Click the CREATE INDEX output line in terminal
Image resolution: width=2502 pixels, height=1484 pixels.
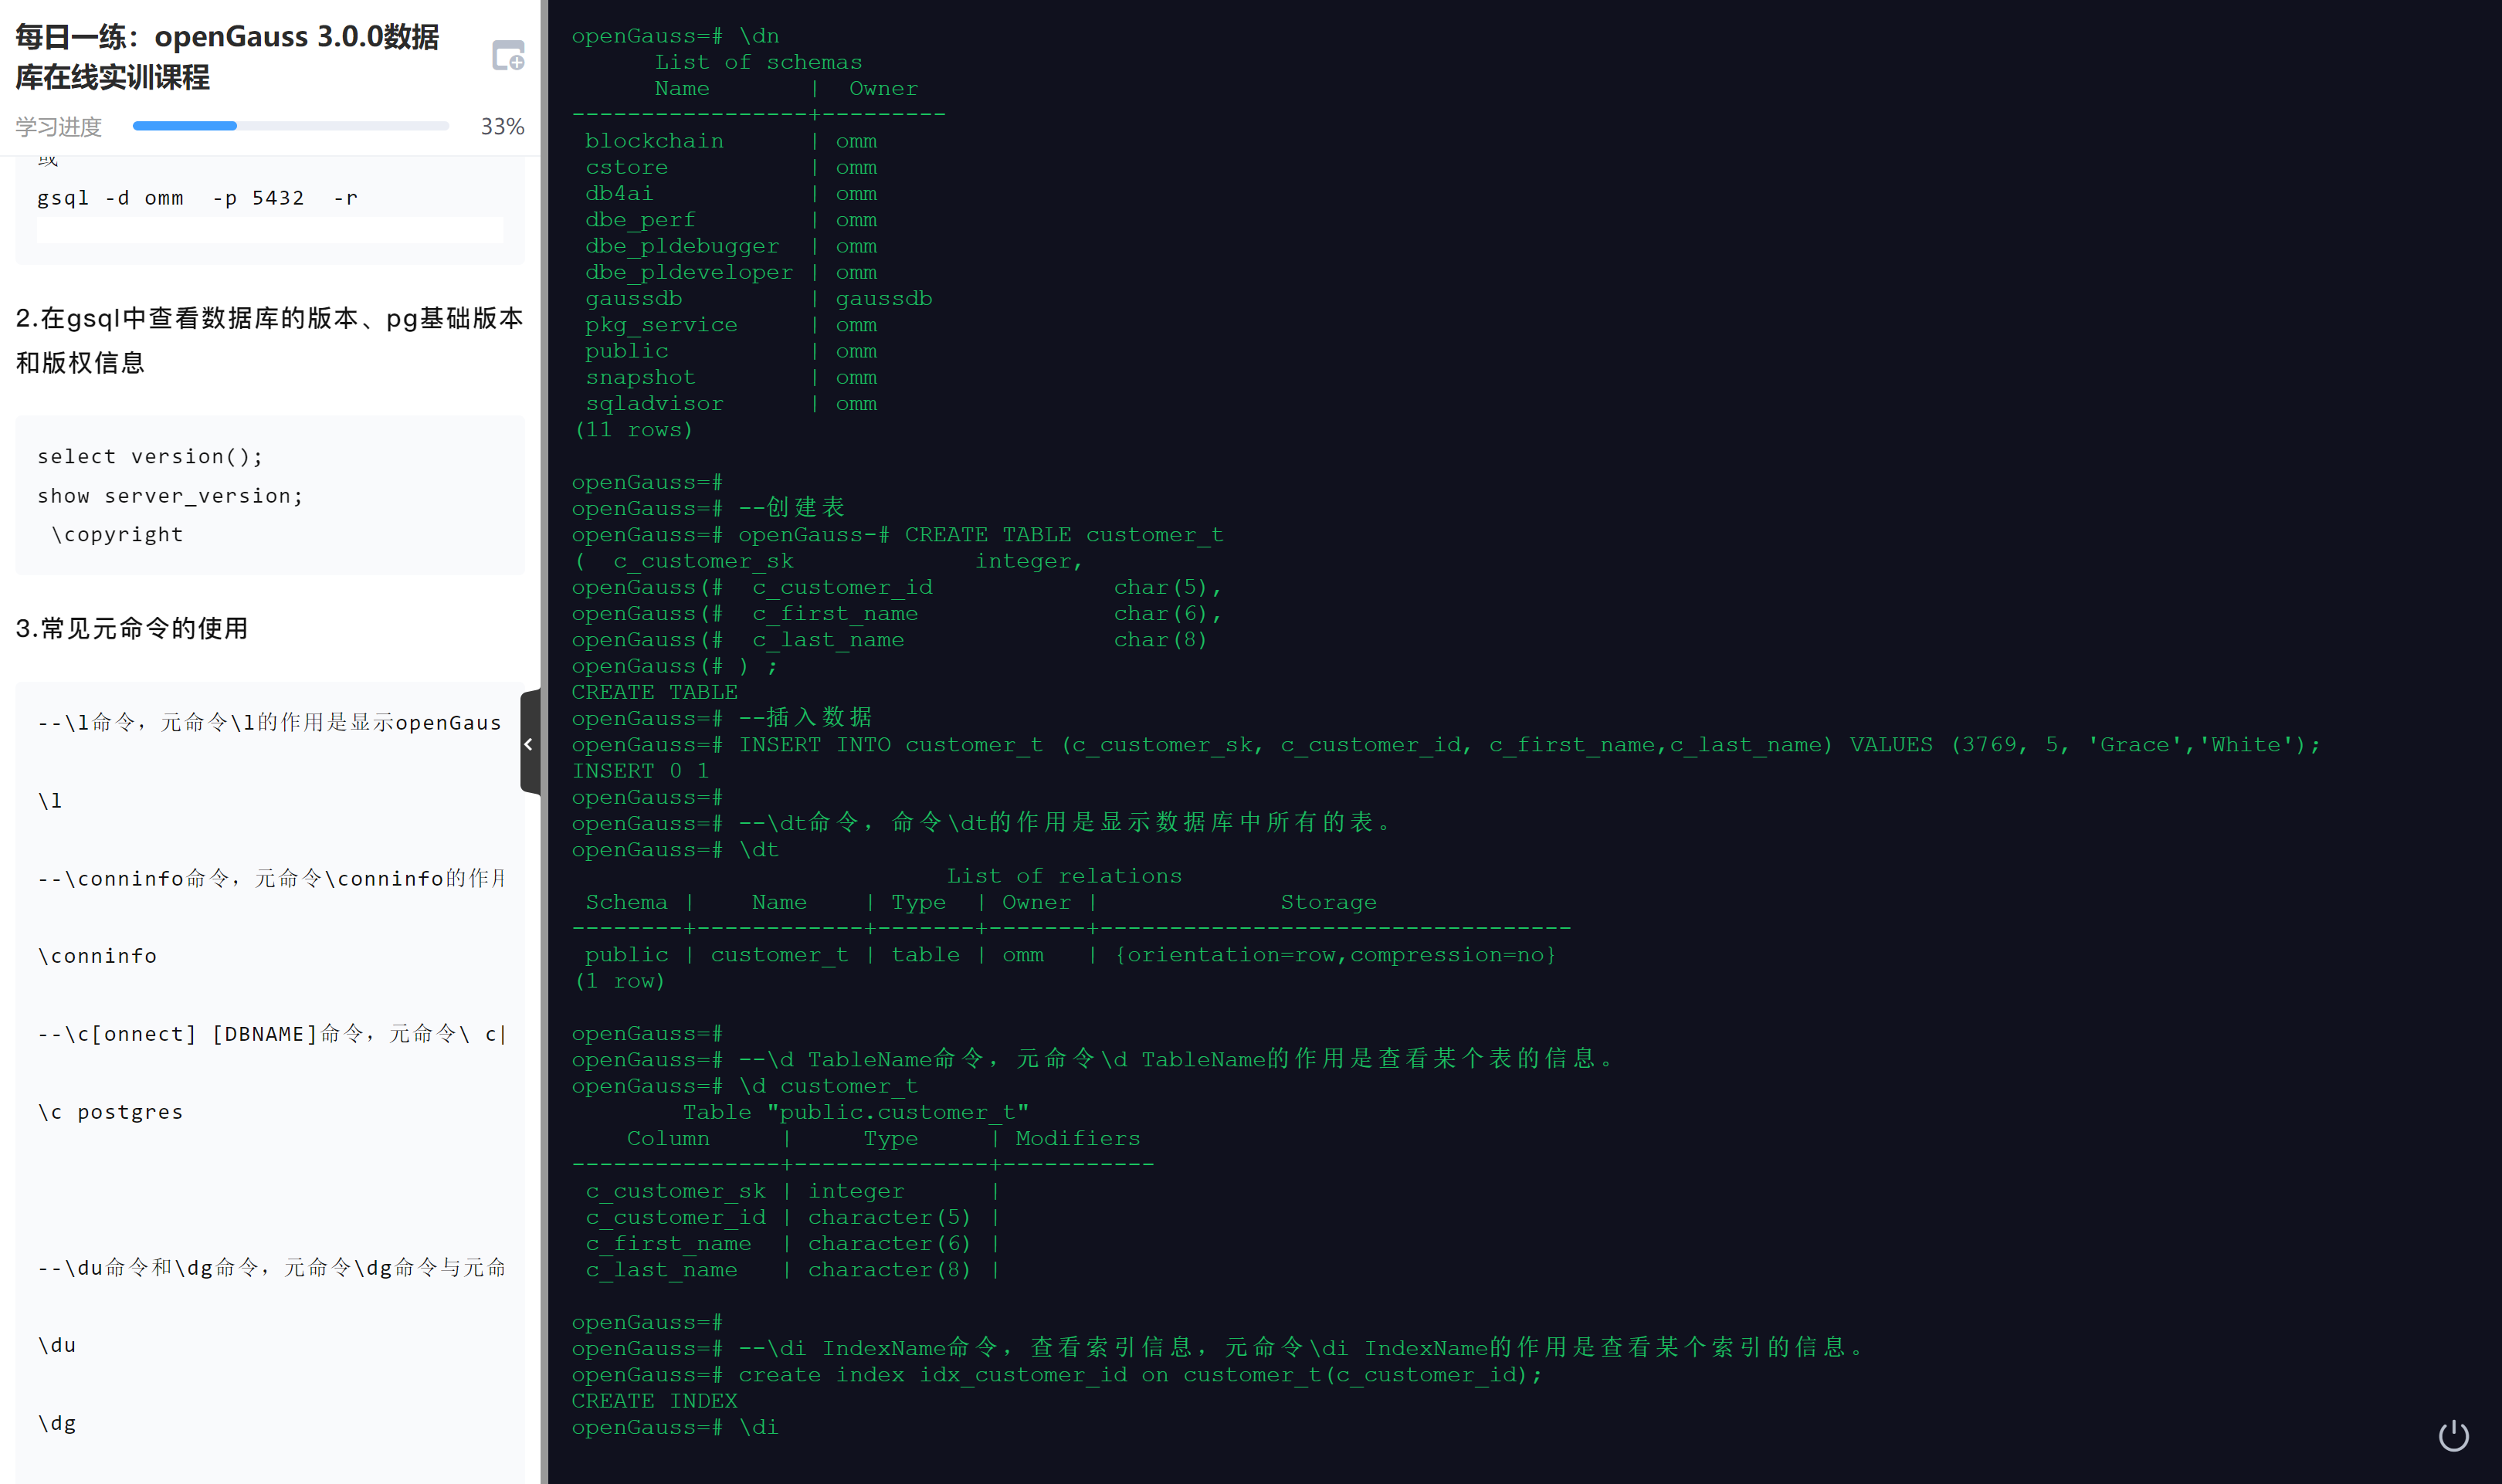coord(654,1401)
